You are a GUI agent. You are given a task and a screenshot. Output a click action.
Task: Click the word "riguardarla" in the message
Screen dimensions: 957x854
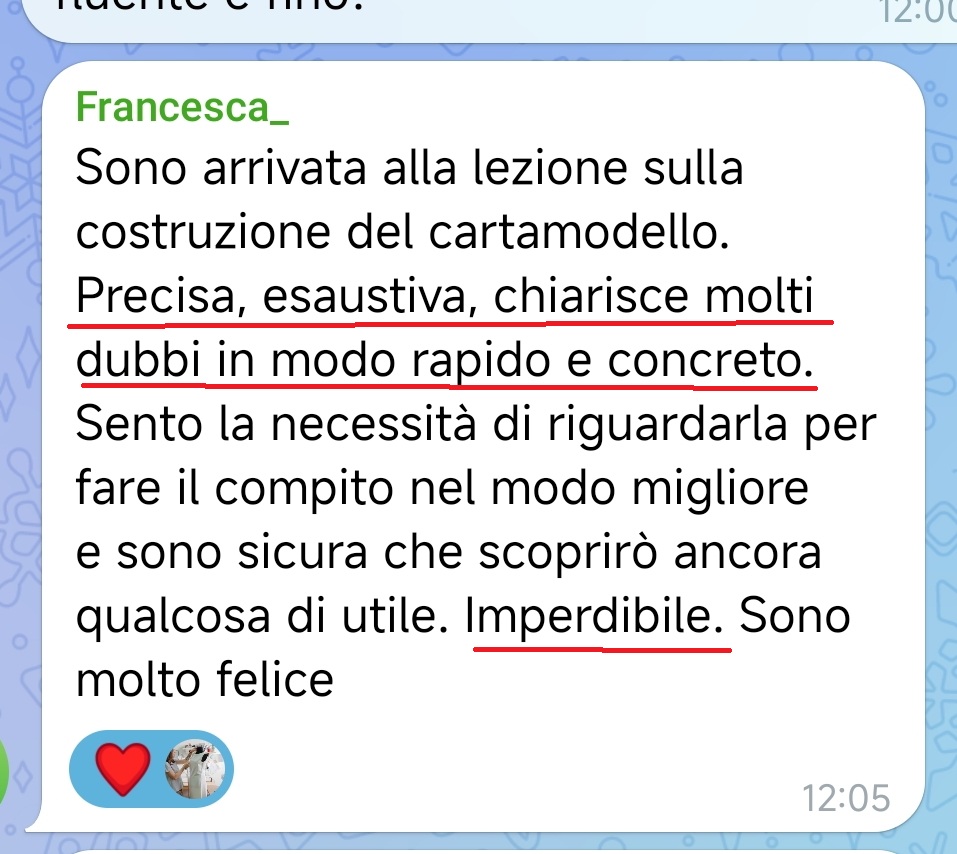point(667,426)
